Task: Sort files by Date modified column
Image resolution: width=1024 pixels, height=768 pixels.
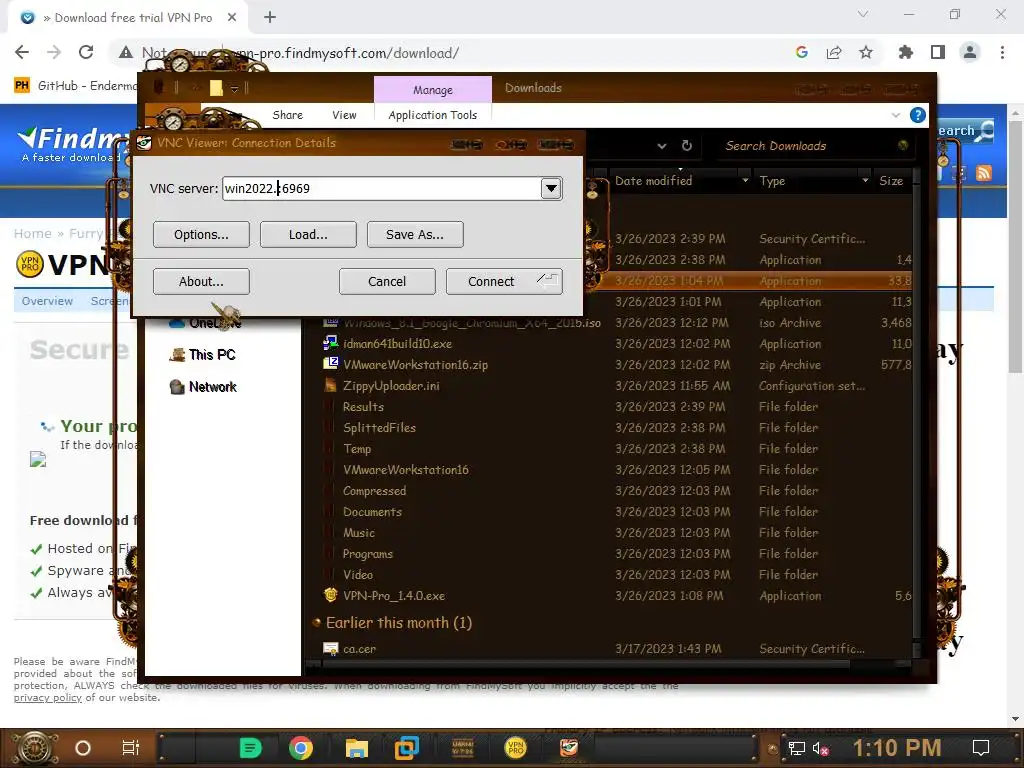Action: click(654, 181)
